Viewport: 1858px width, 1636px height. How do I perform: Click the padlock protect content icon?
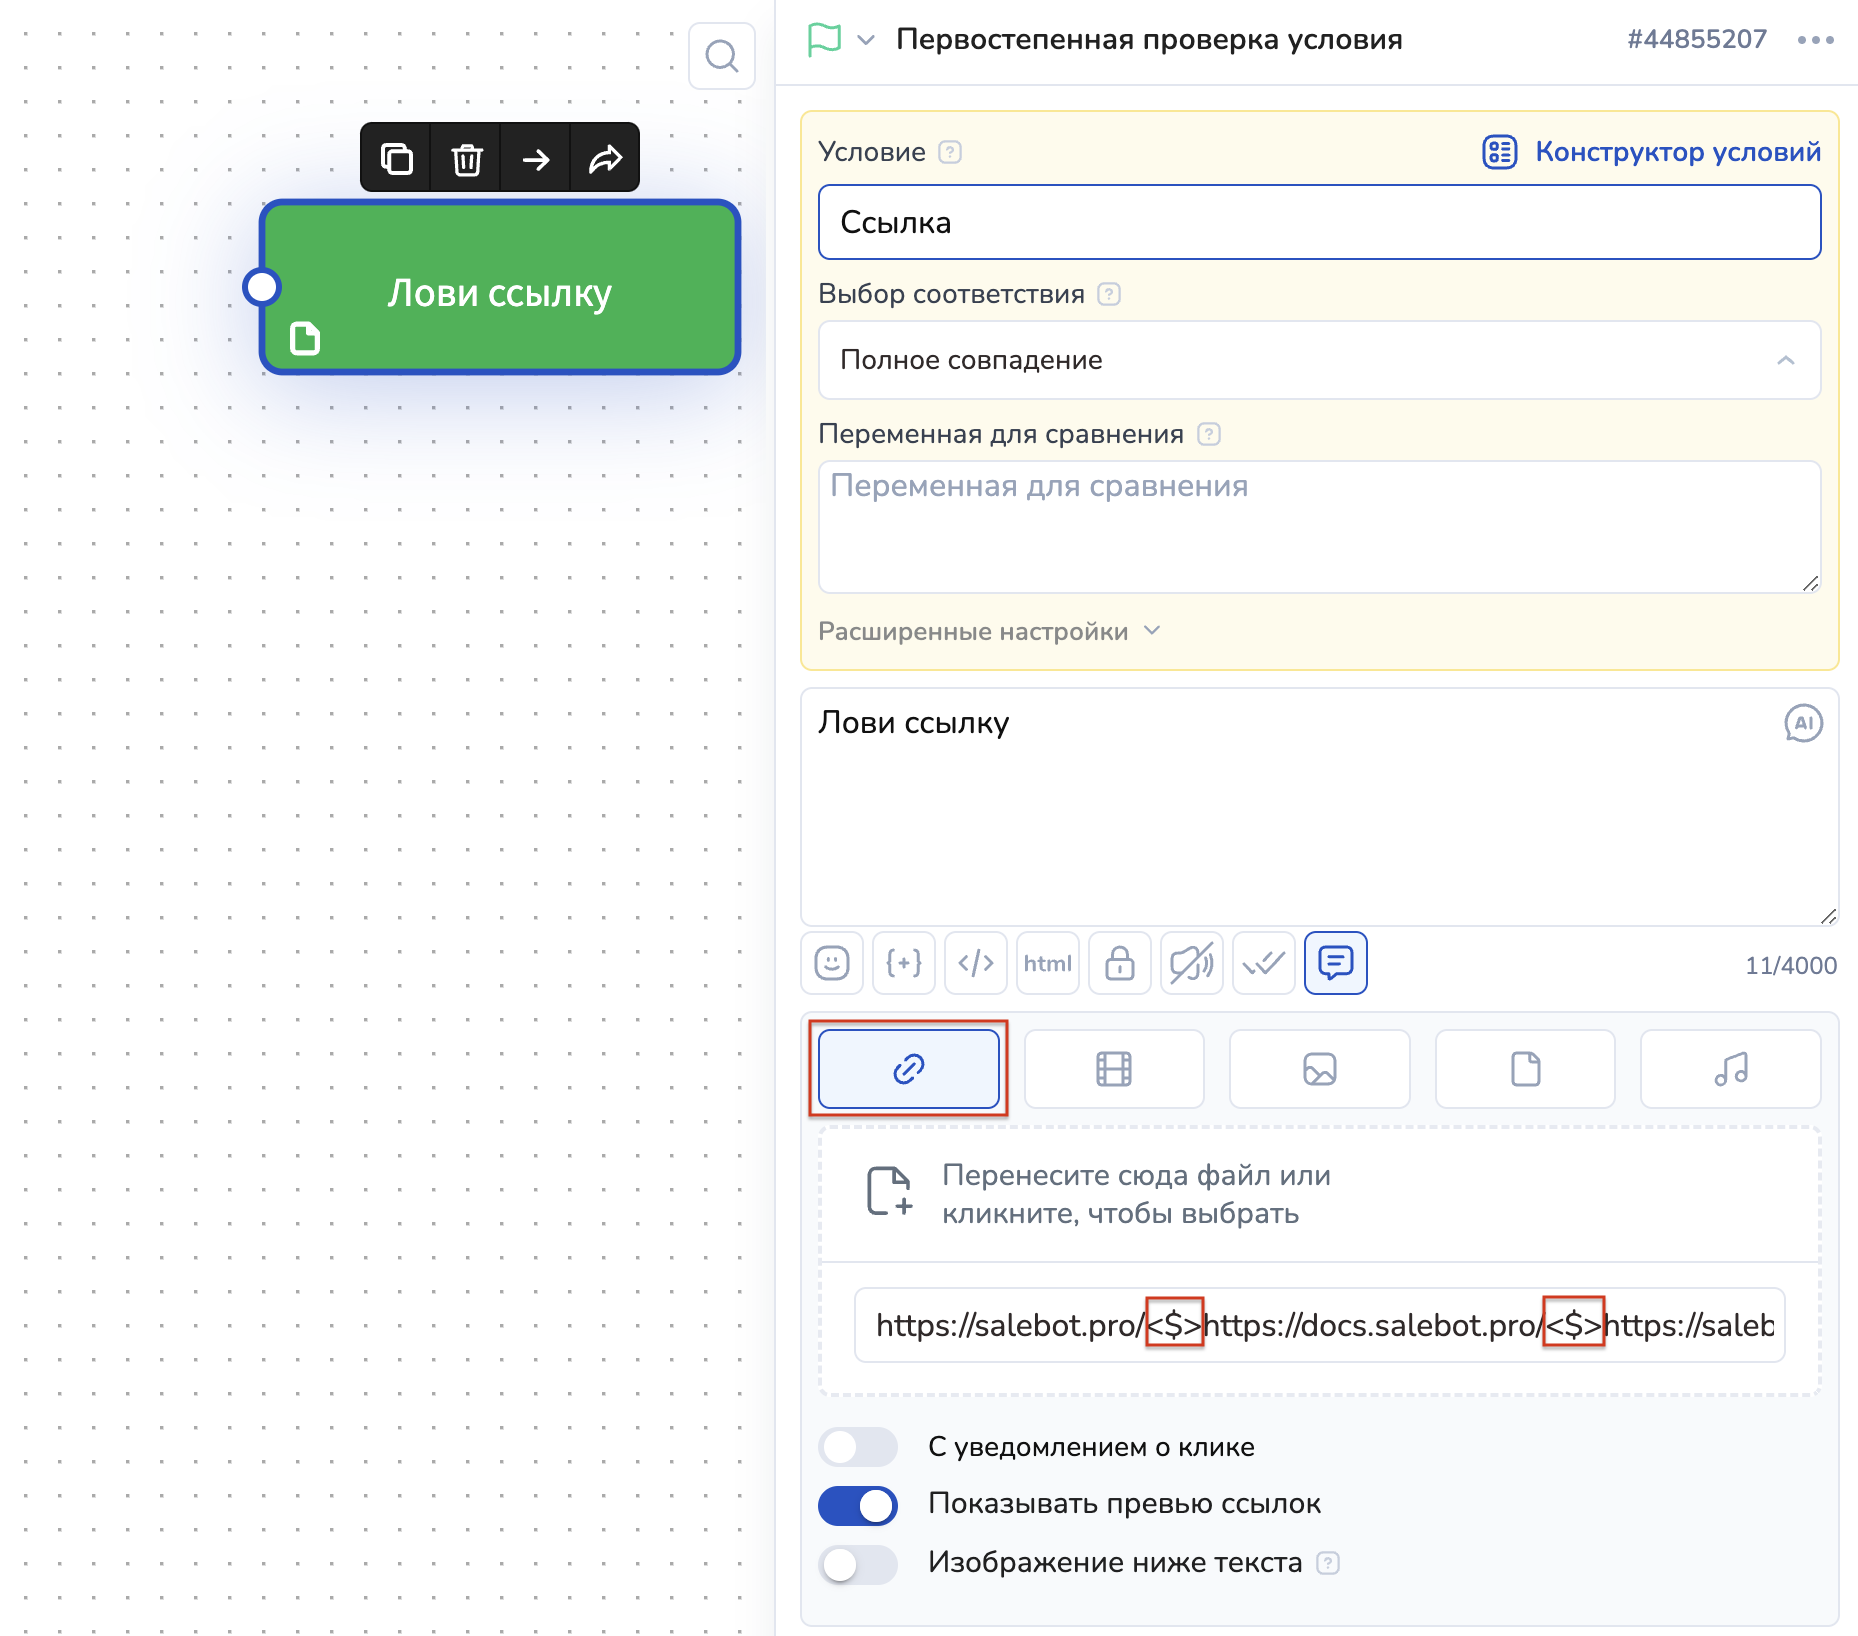(x=1119, y=963)
